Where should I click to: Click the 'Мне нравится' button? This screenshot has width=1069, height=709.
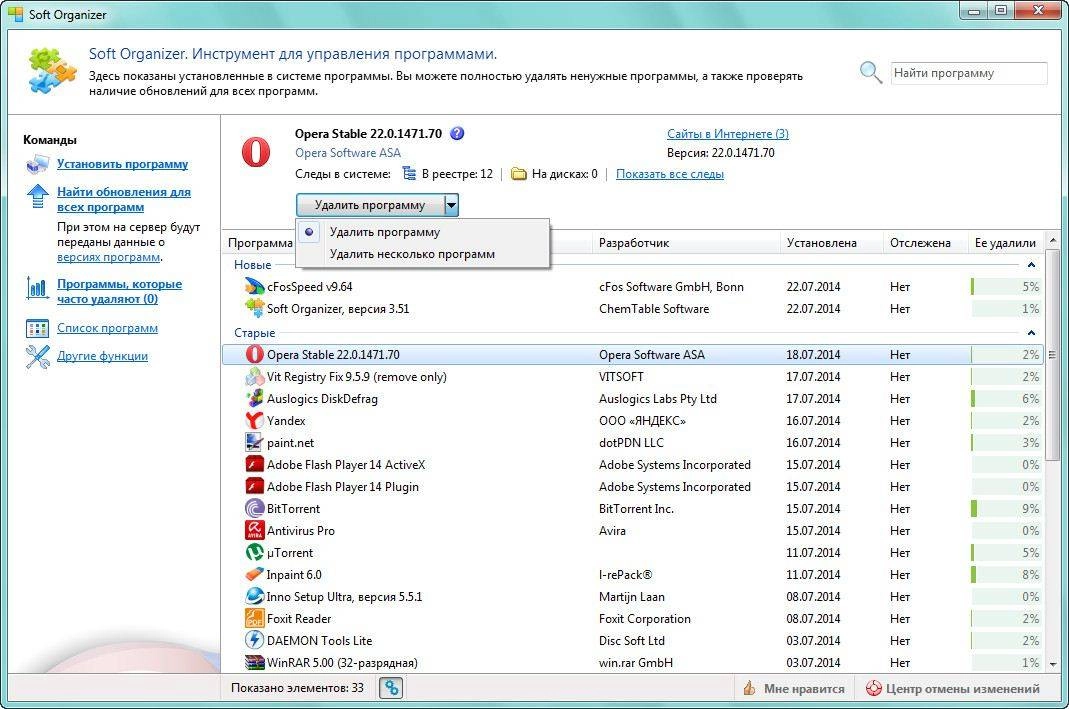pyautogui.click(x=794, y=689)
